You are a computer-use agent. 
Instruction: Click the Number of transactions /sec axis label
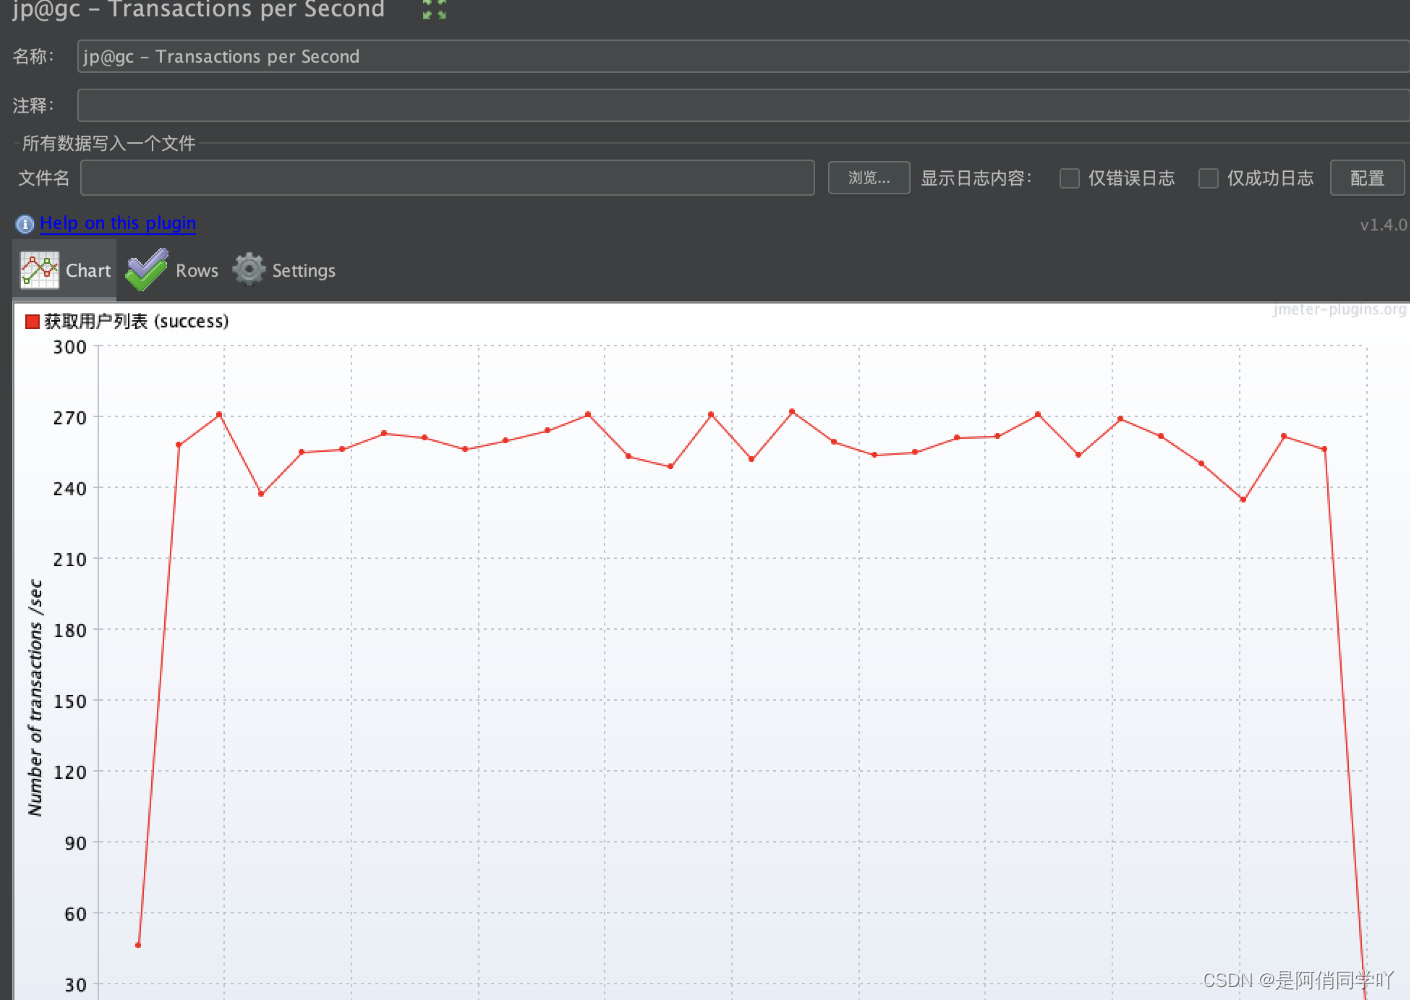point(36,697)
